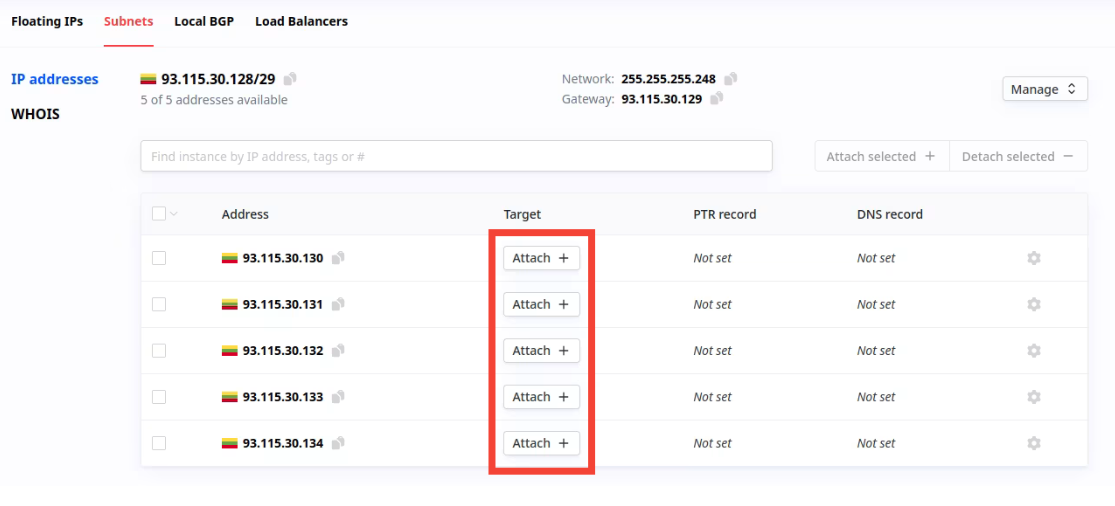This screenshot has height=506, width=1115.
Task: Toggle the select-all checkbox in header
Action: pos(159,214)
